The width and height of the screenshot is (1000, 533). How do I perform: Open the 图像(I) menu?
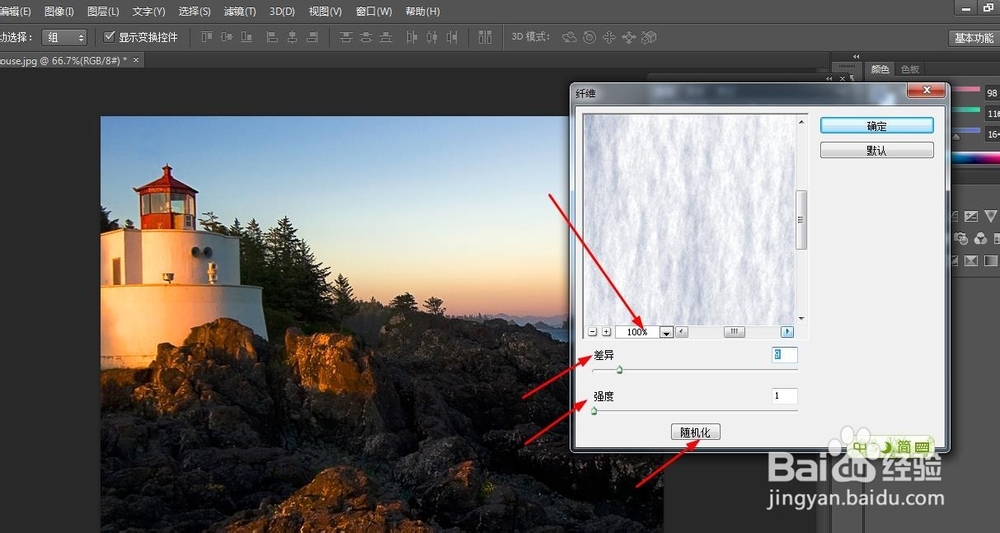pos(59,11)
